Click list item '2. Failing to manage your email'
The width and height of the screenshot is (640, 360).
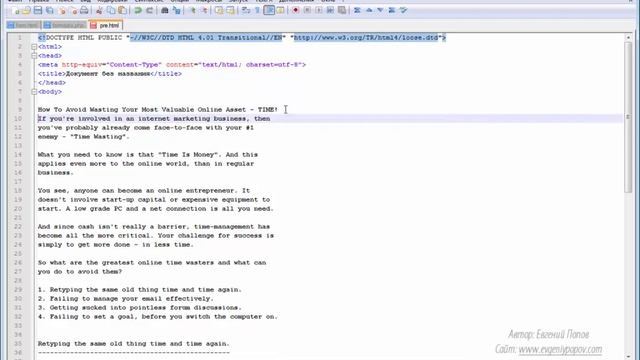(126, 298)
